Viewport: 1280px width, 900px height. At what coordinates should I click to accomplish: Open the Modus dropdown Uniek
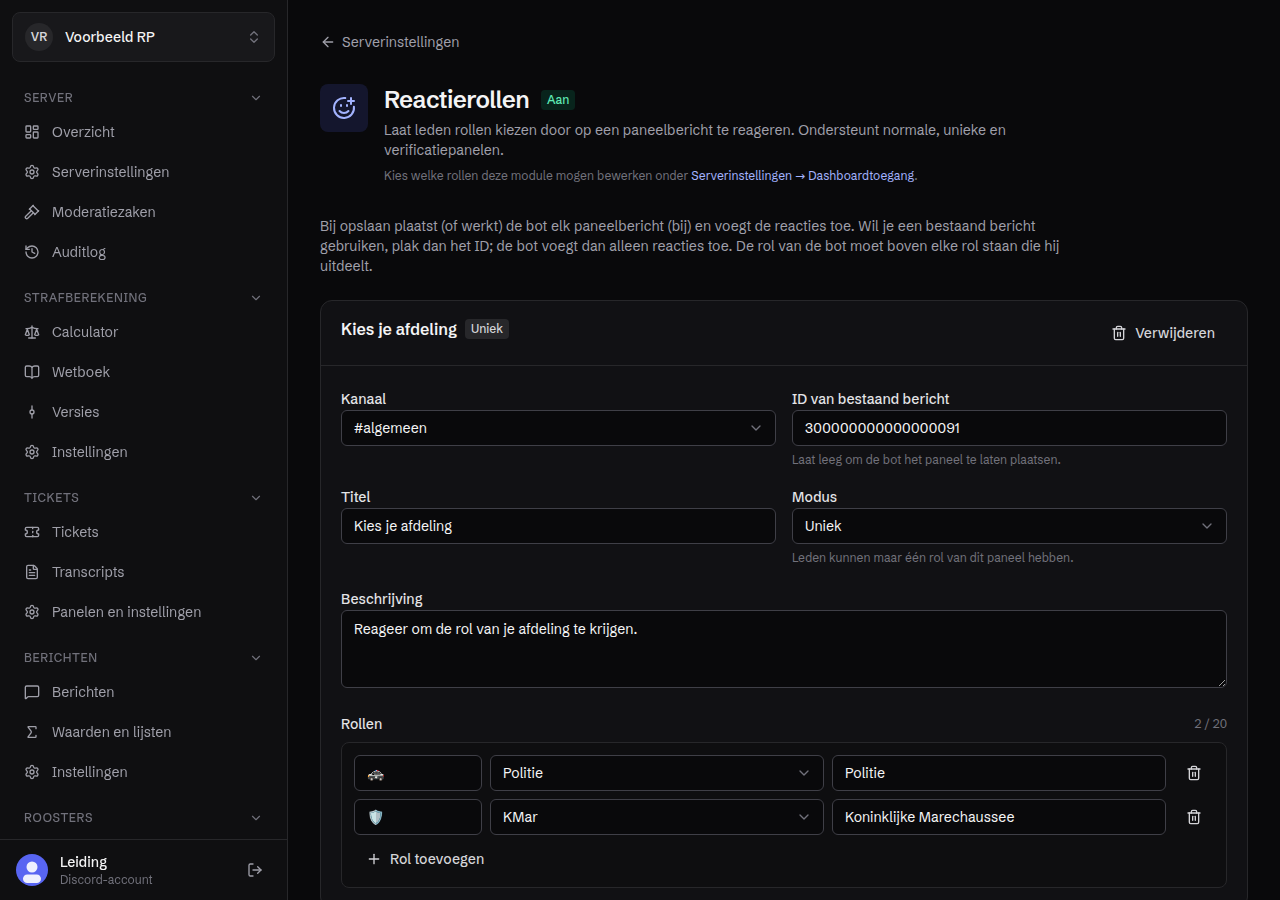[x=1009, y=526]
